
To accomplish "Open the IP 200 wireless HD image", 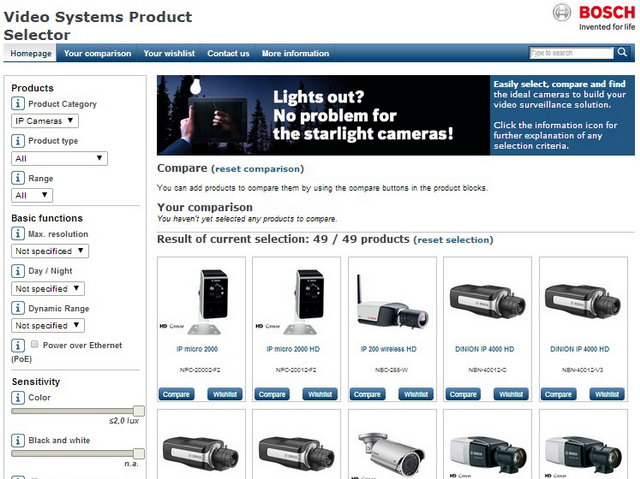I will pyautogui.click(x=392, y=304).
